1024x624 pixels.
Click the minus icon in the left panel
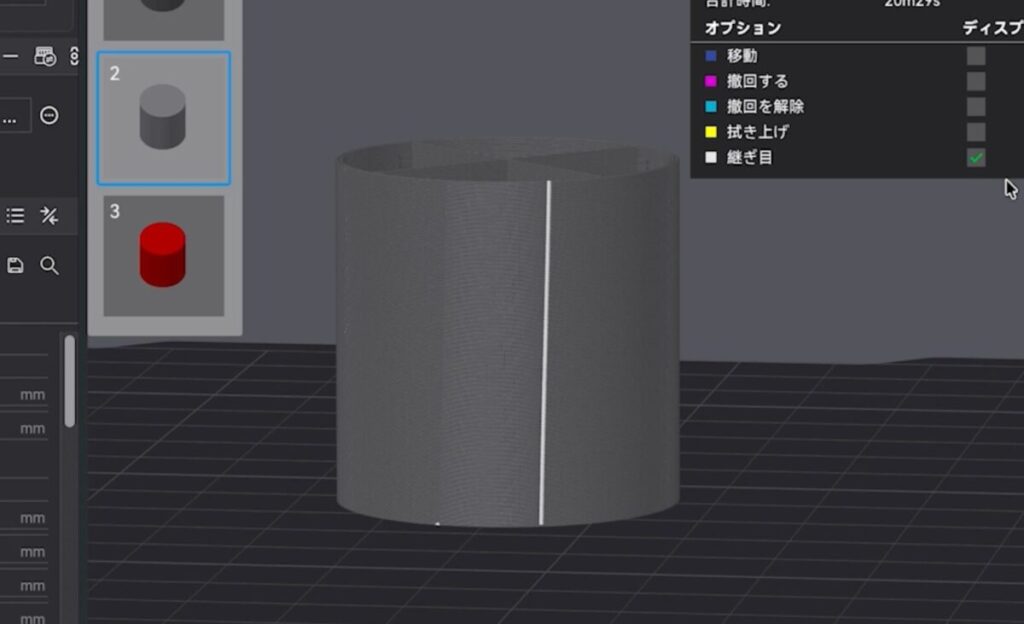(10, 57)
